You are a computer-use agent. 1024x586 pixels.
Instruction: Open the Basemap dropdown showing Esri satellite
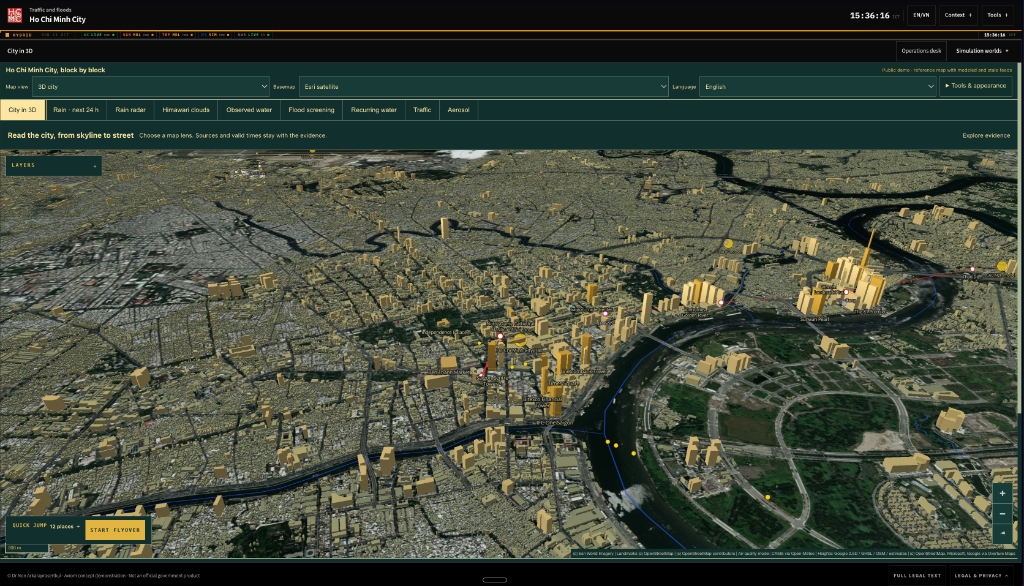[x=483, y=86]
